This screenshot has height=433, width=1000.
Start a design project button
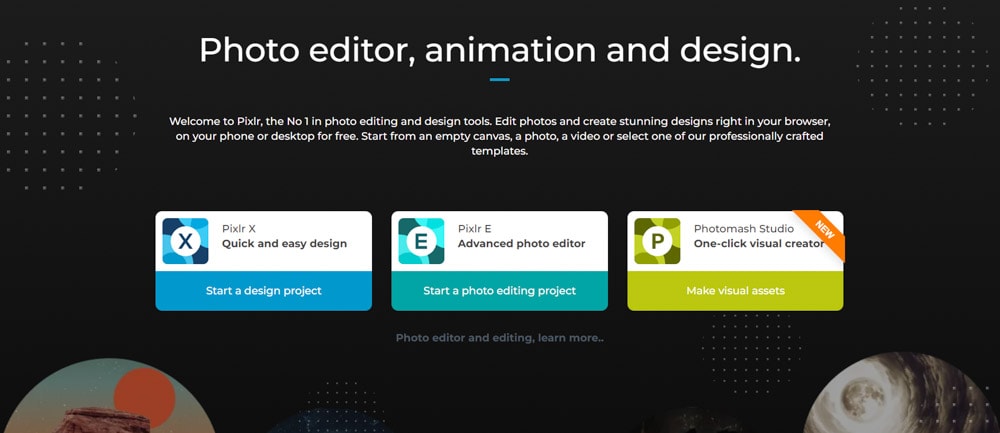click(263, 291)
